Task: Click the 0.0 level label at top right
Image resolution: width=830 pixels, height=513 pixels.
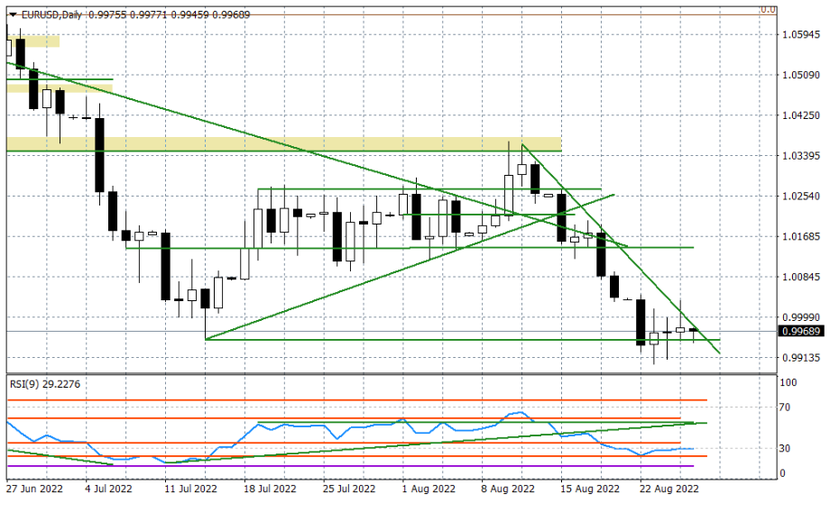Action: [768, 10]
